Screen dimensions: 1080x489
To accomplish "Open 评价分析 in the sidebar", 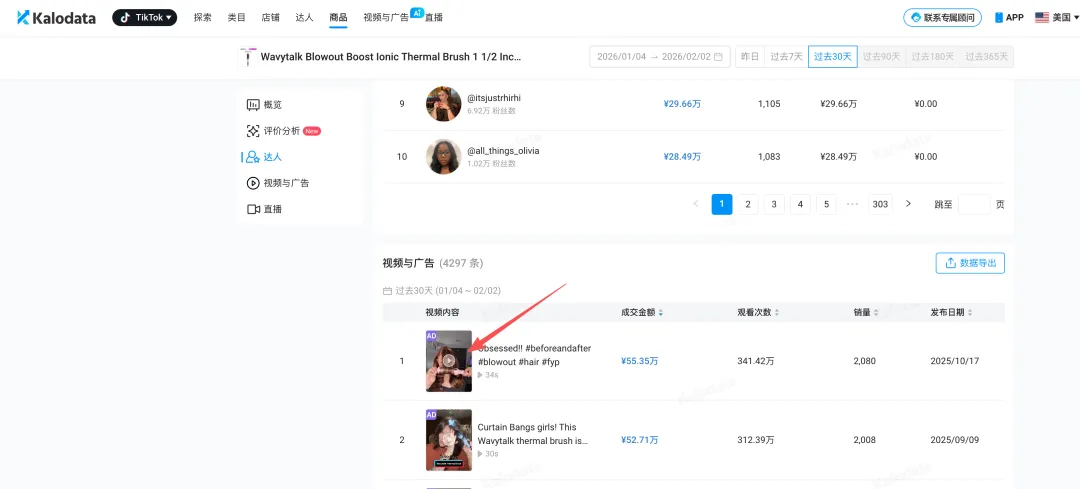I will click(283, 131).
